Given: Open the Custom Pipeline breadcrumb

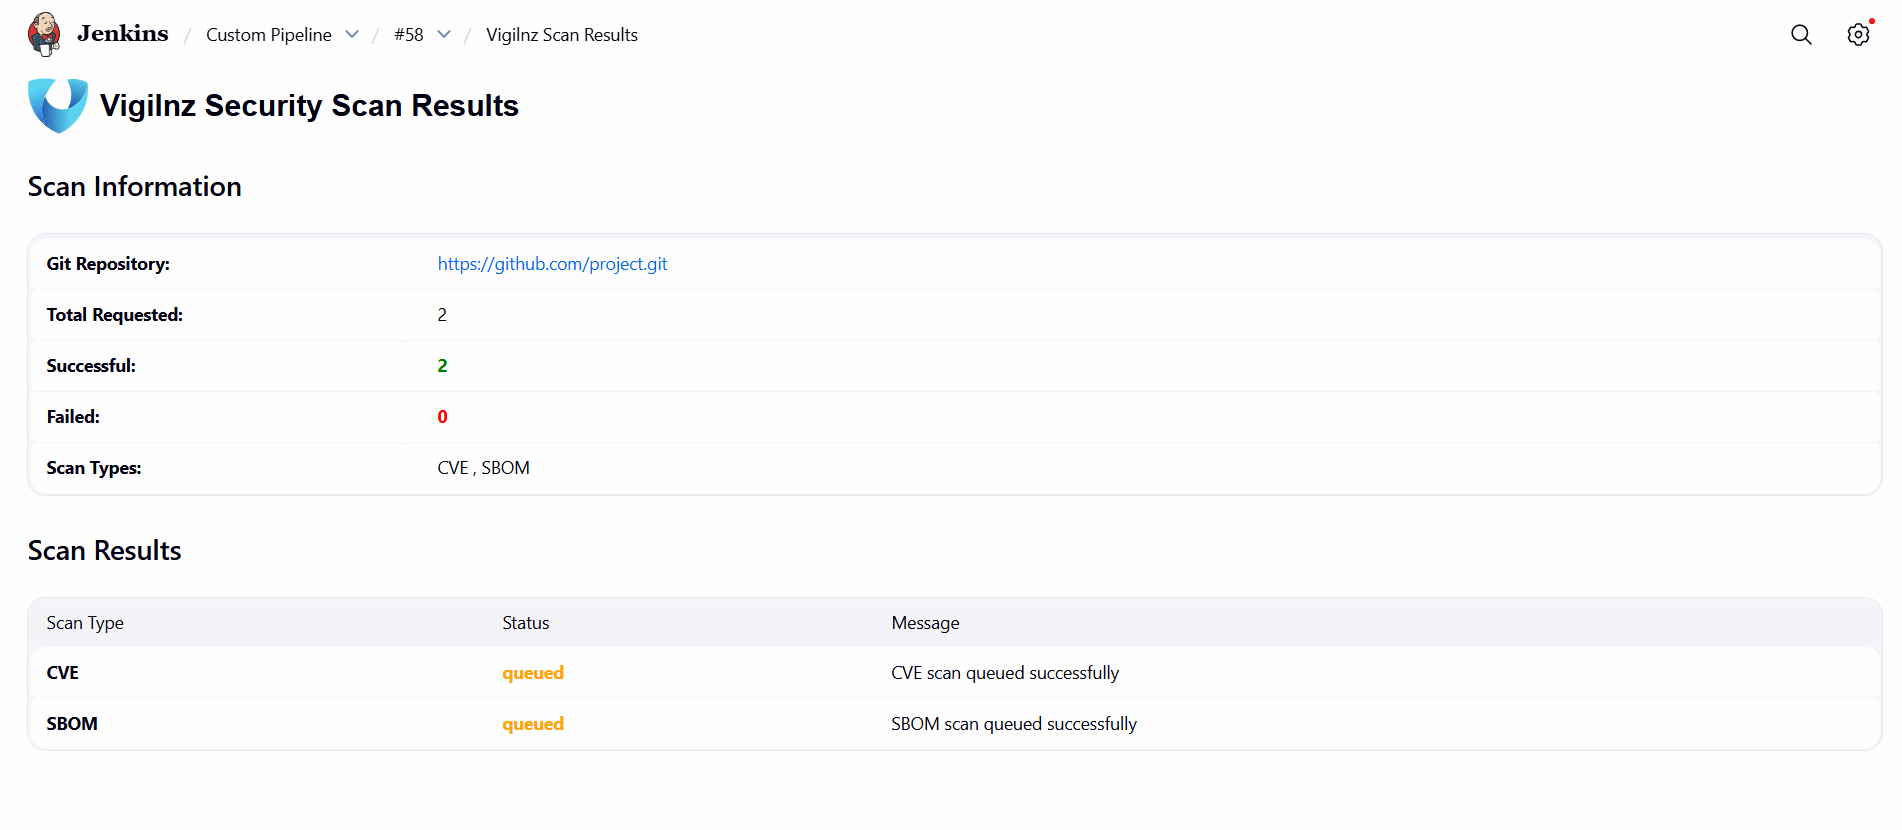Looking at the screenshot, I should [268, 35].
